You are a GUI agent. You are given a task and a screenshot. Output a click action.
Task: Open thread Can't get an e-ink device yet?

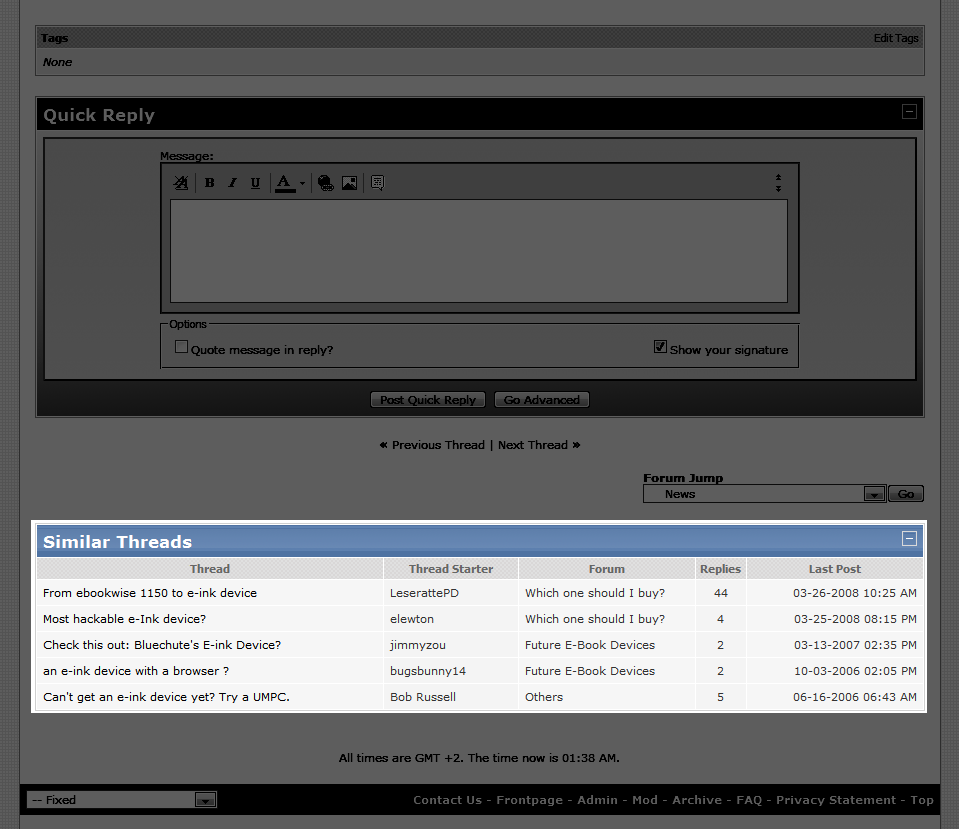pyautogui.click(x=166, y=697)
